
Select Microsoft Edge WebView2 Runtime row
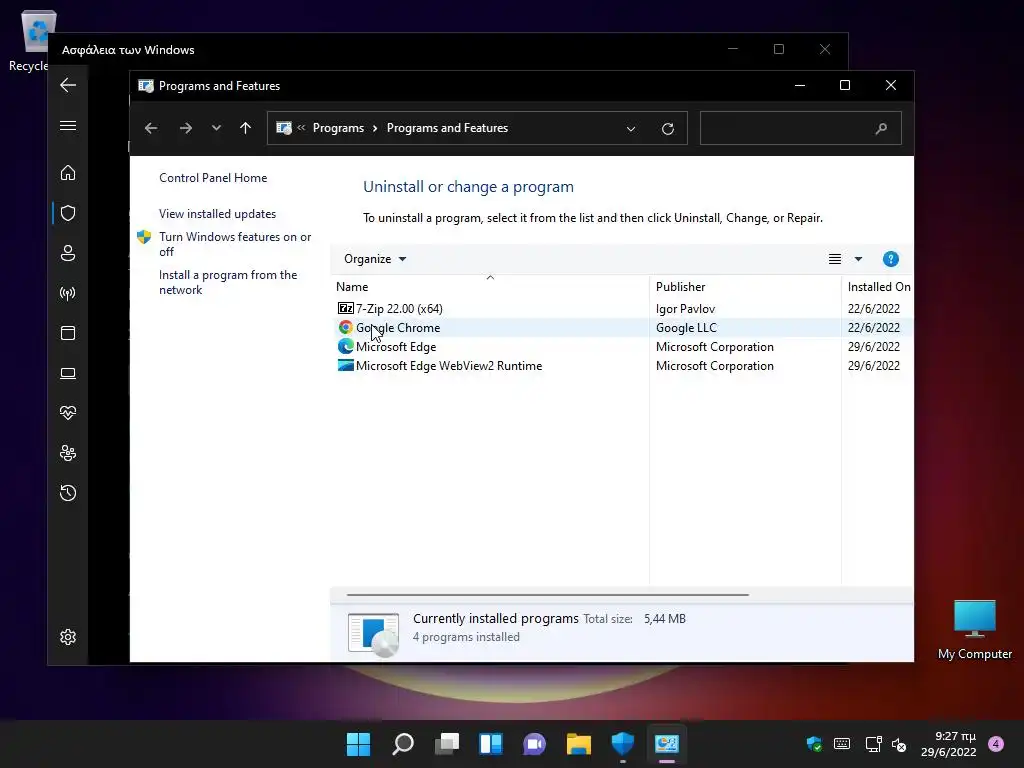click(620, 366)
